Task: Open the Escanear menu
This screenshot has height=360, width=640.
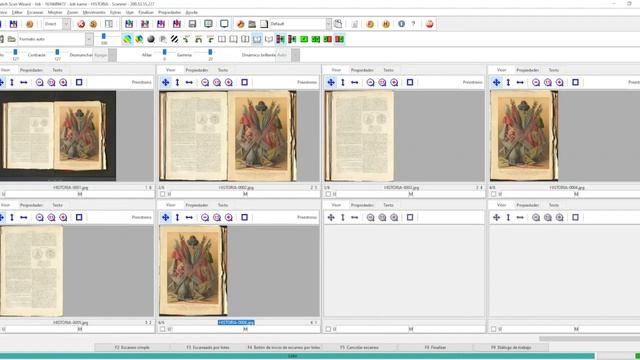Action: point(35,13)
